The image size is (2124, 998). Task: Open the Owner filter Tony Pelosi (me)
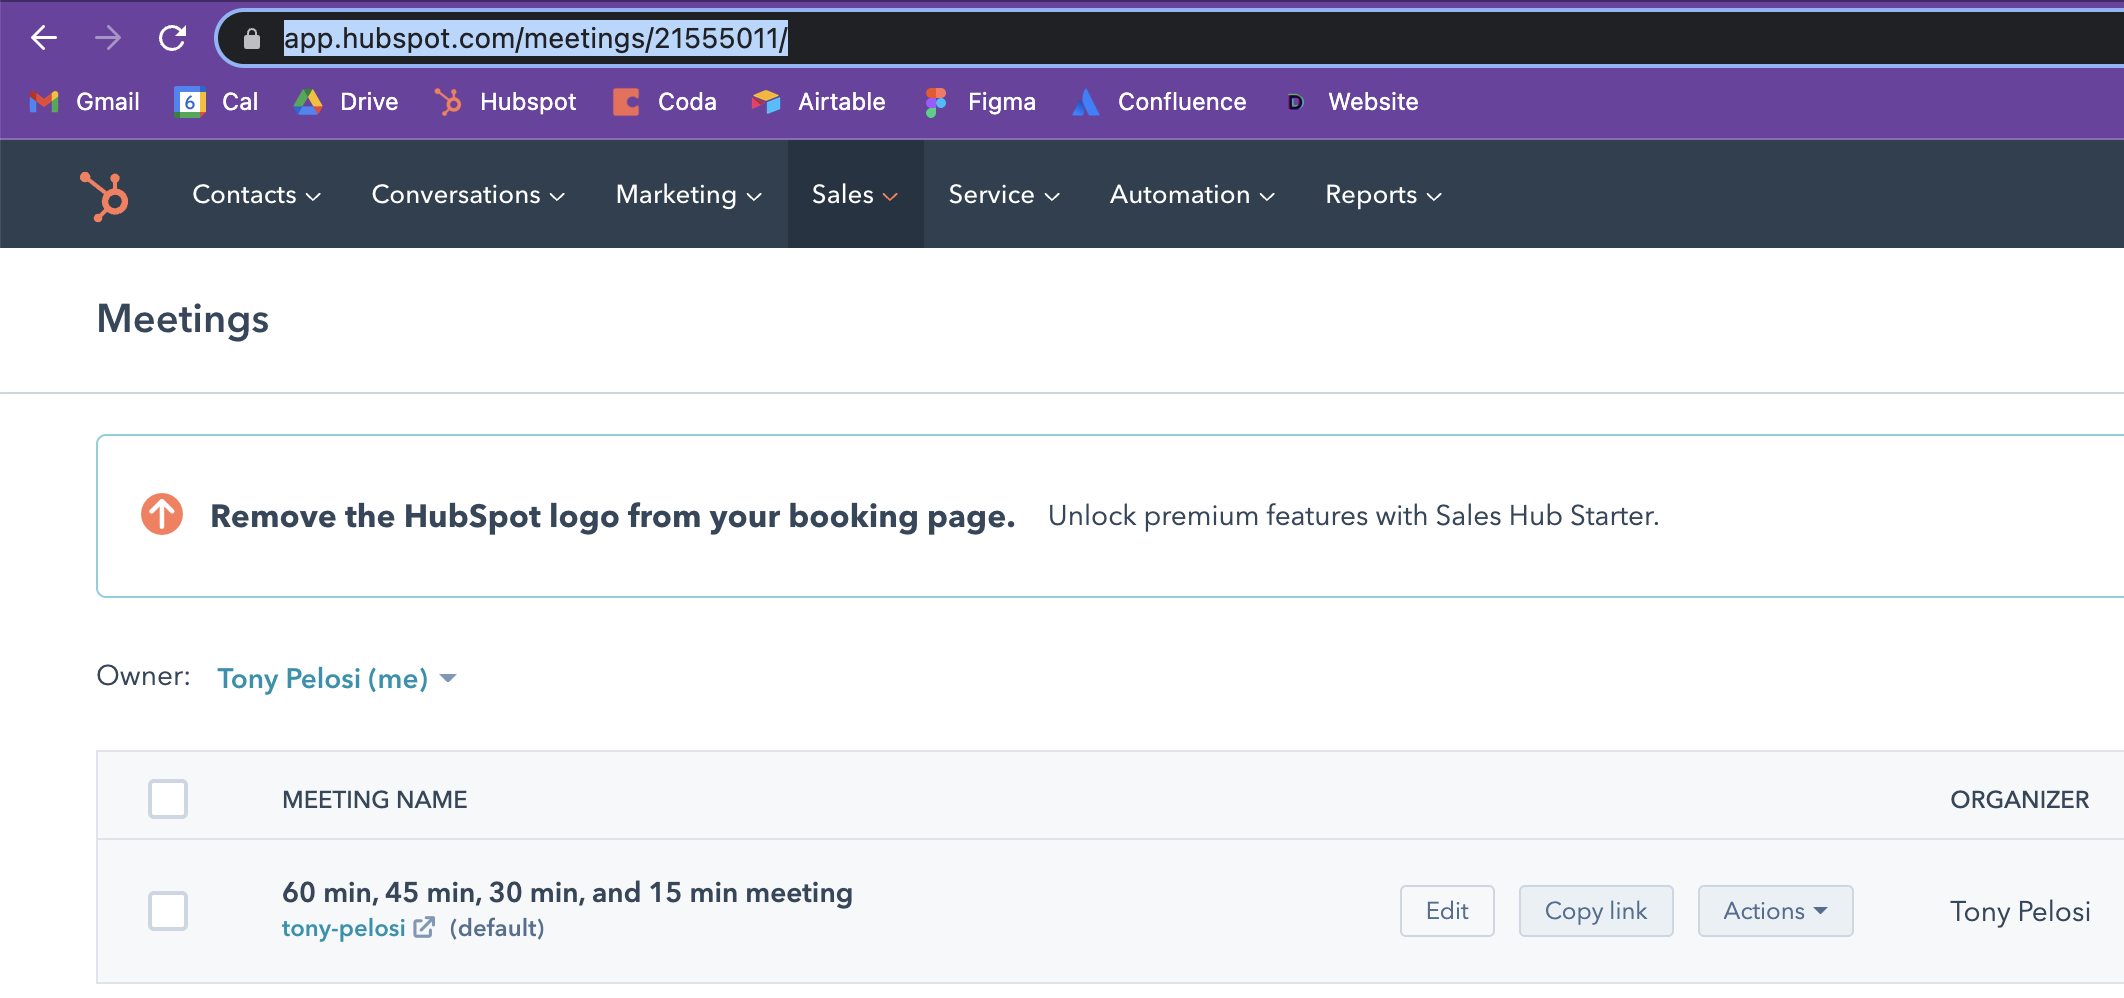coord(337,679)
